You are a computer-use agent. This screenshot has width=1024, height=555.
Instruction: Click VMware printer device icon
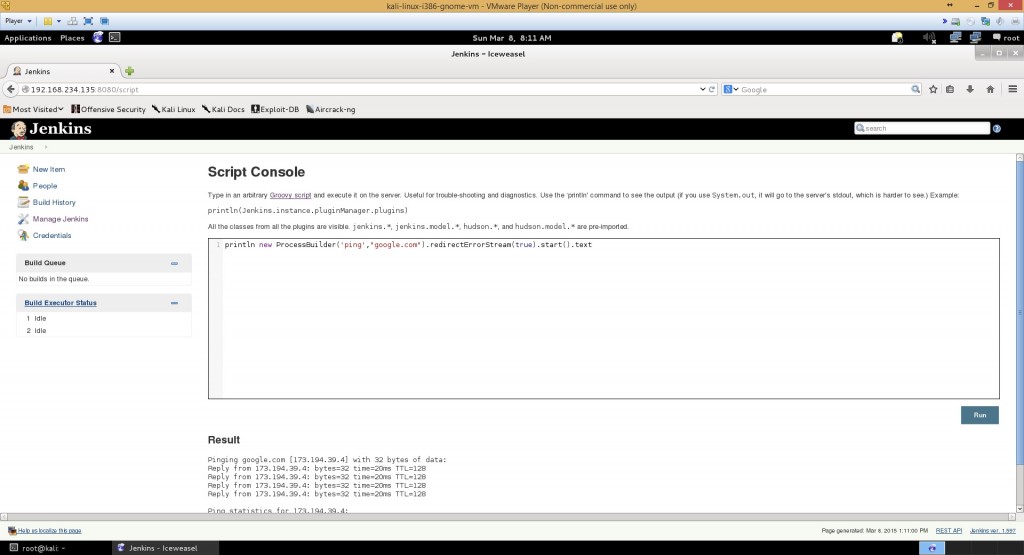point(1015,21)
